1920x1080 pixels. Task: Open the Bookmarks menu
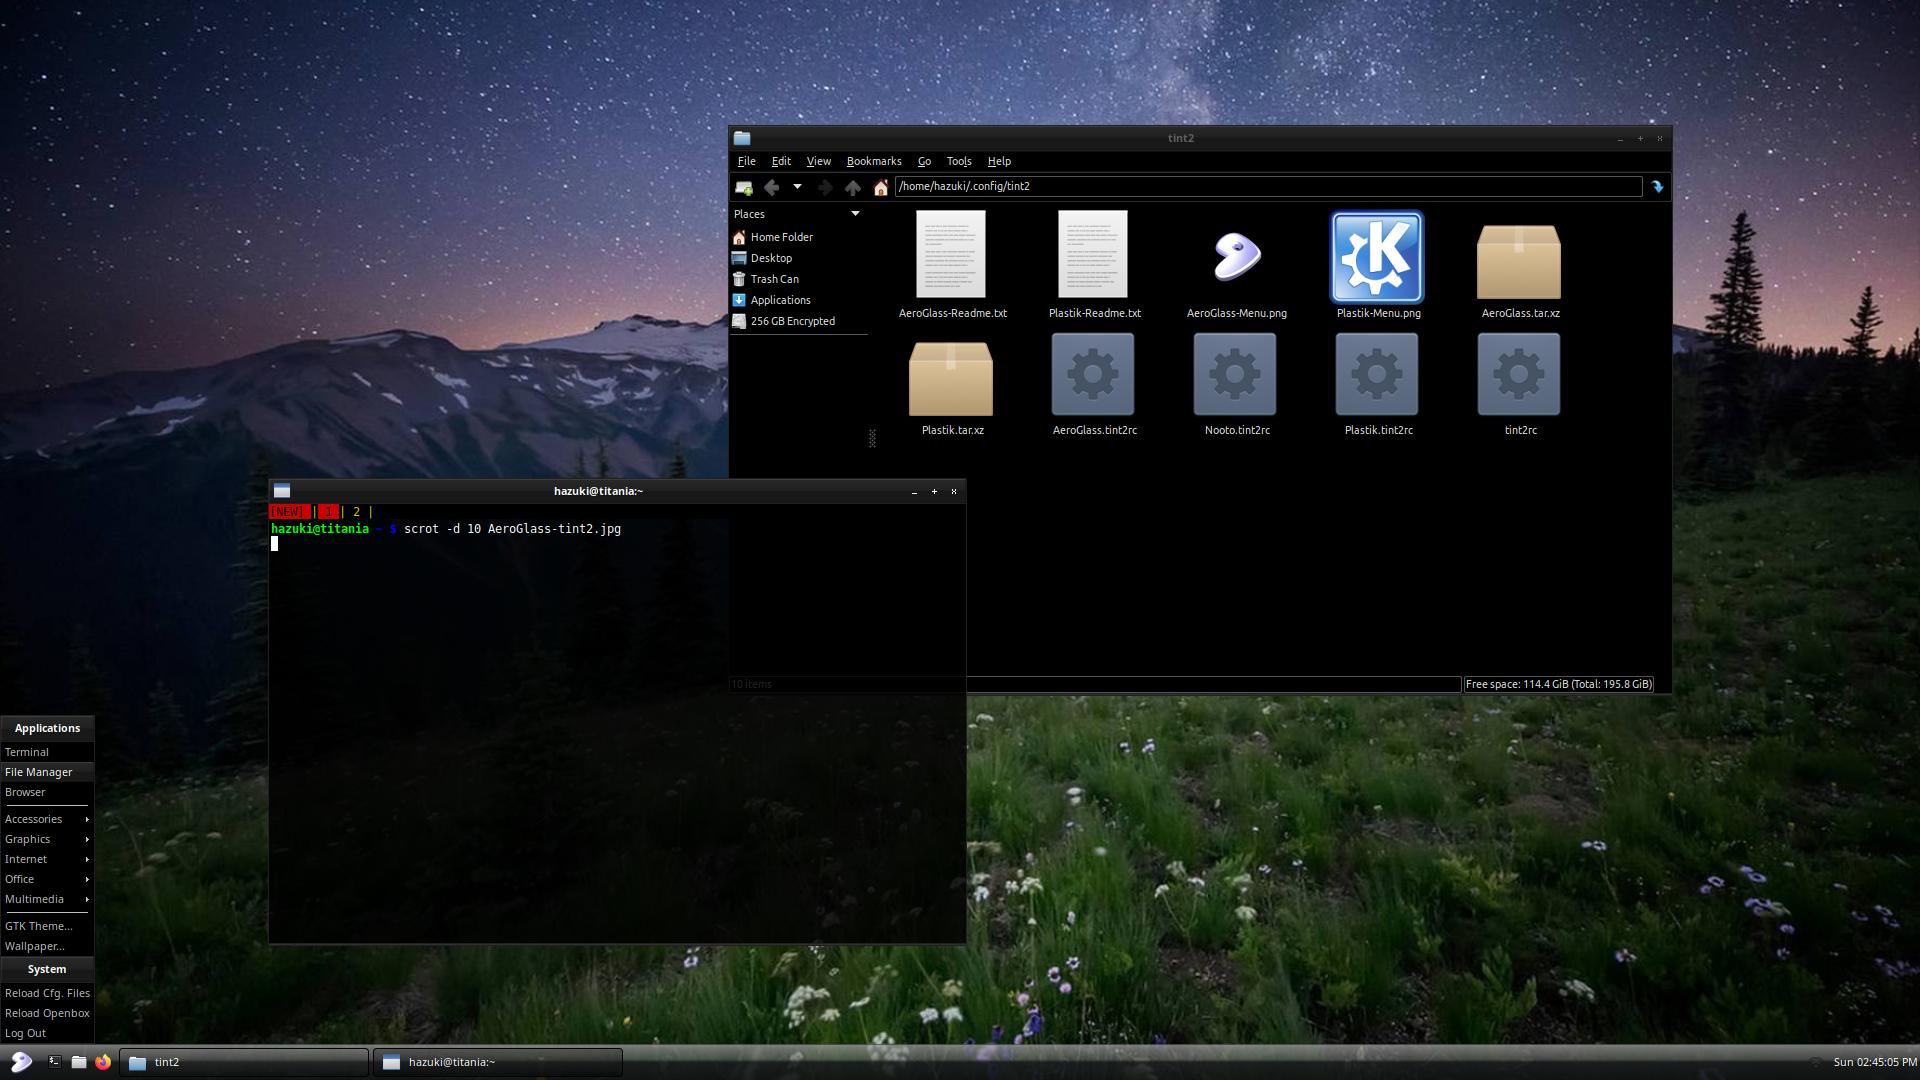tap(873, 161)
